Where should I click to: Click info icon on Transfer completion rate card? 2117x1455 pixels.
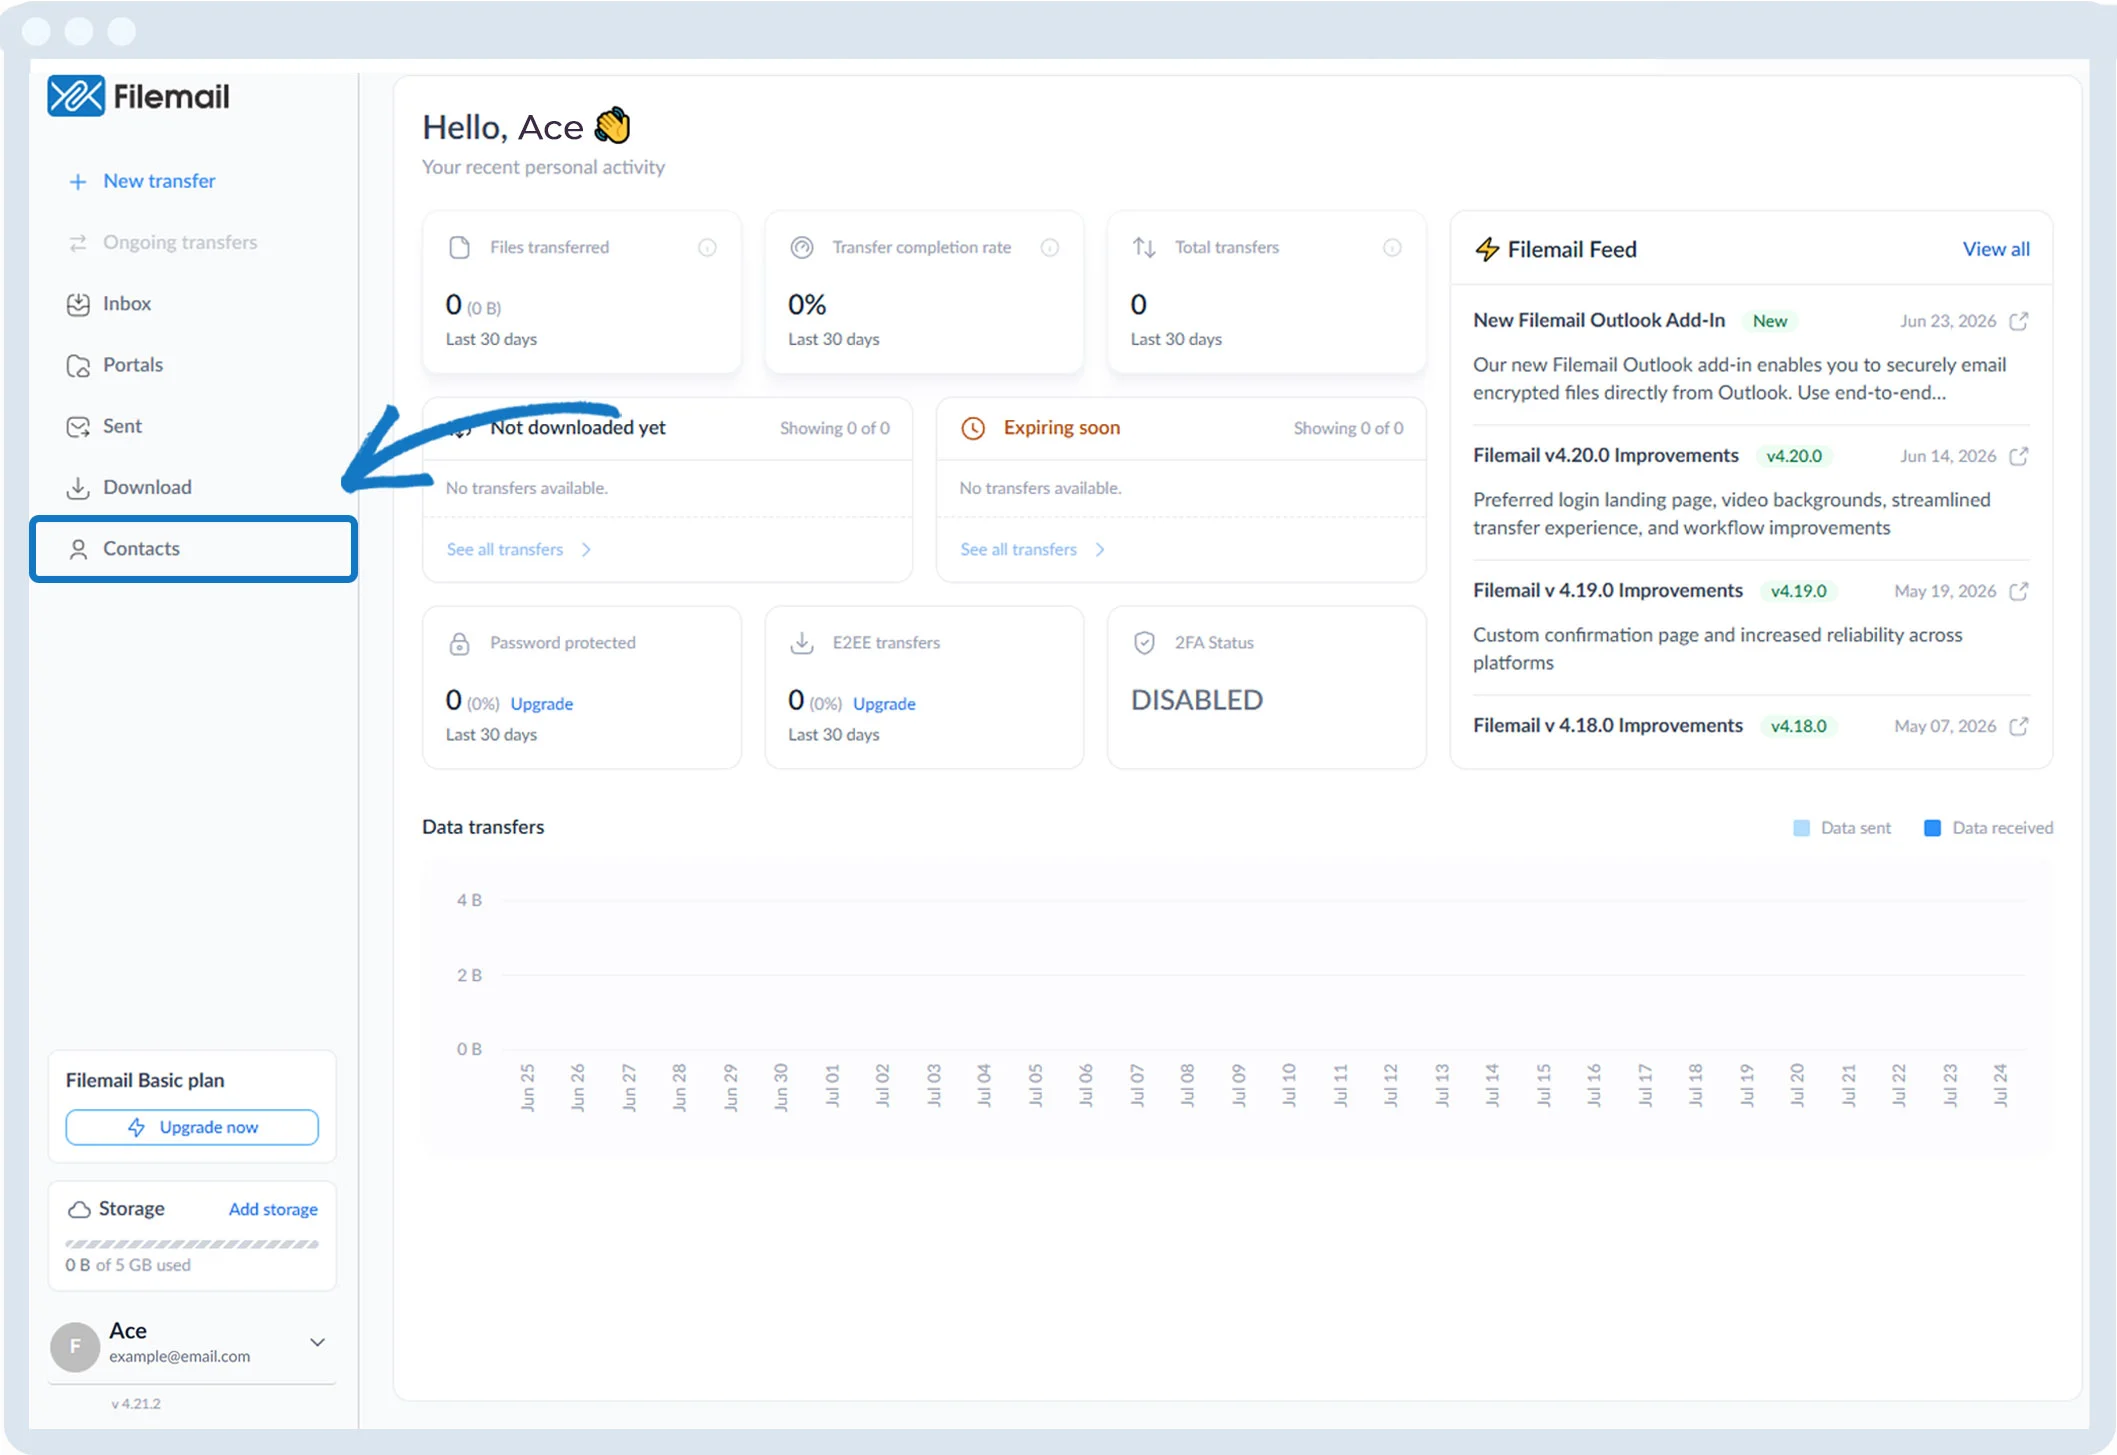pyautogui.click(x=1050, y=247)
